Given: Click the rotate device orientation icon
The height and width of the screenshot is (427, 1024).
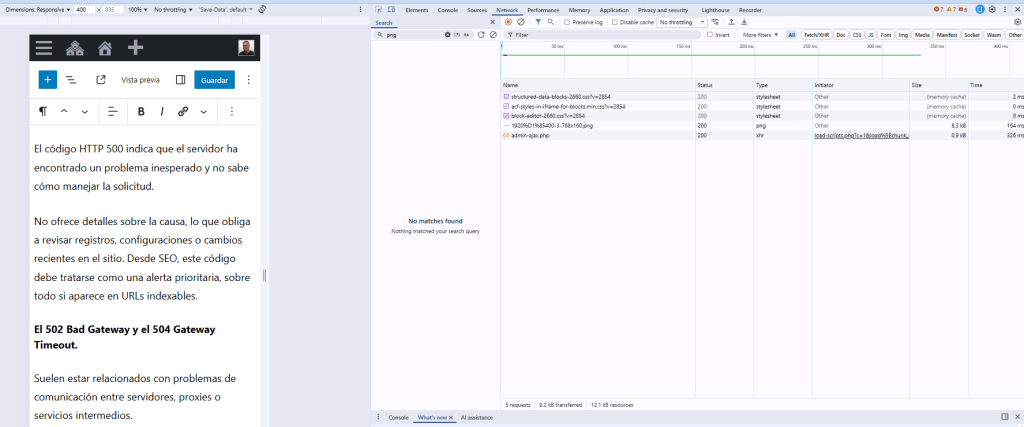Looking at the screenshot, I should [x=262, y=9].
